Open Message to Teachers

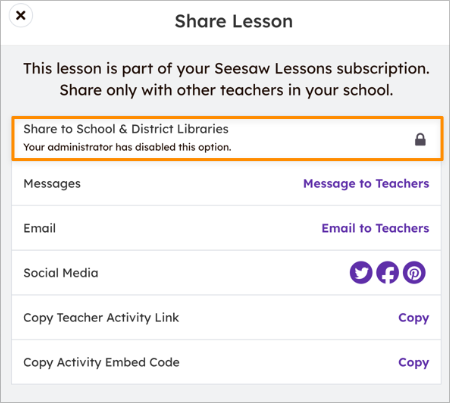click(366, 184)
